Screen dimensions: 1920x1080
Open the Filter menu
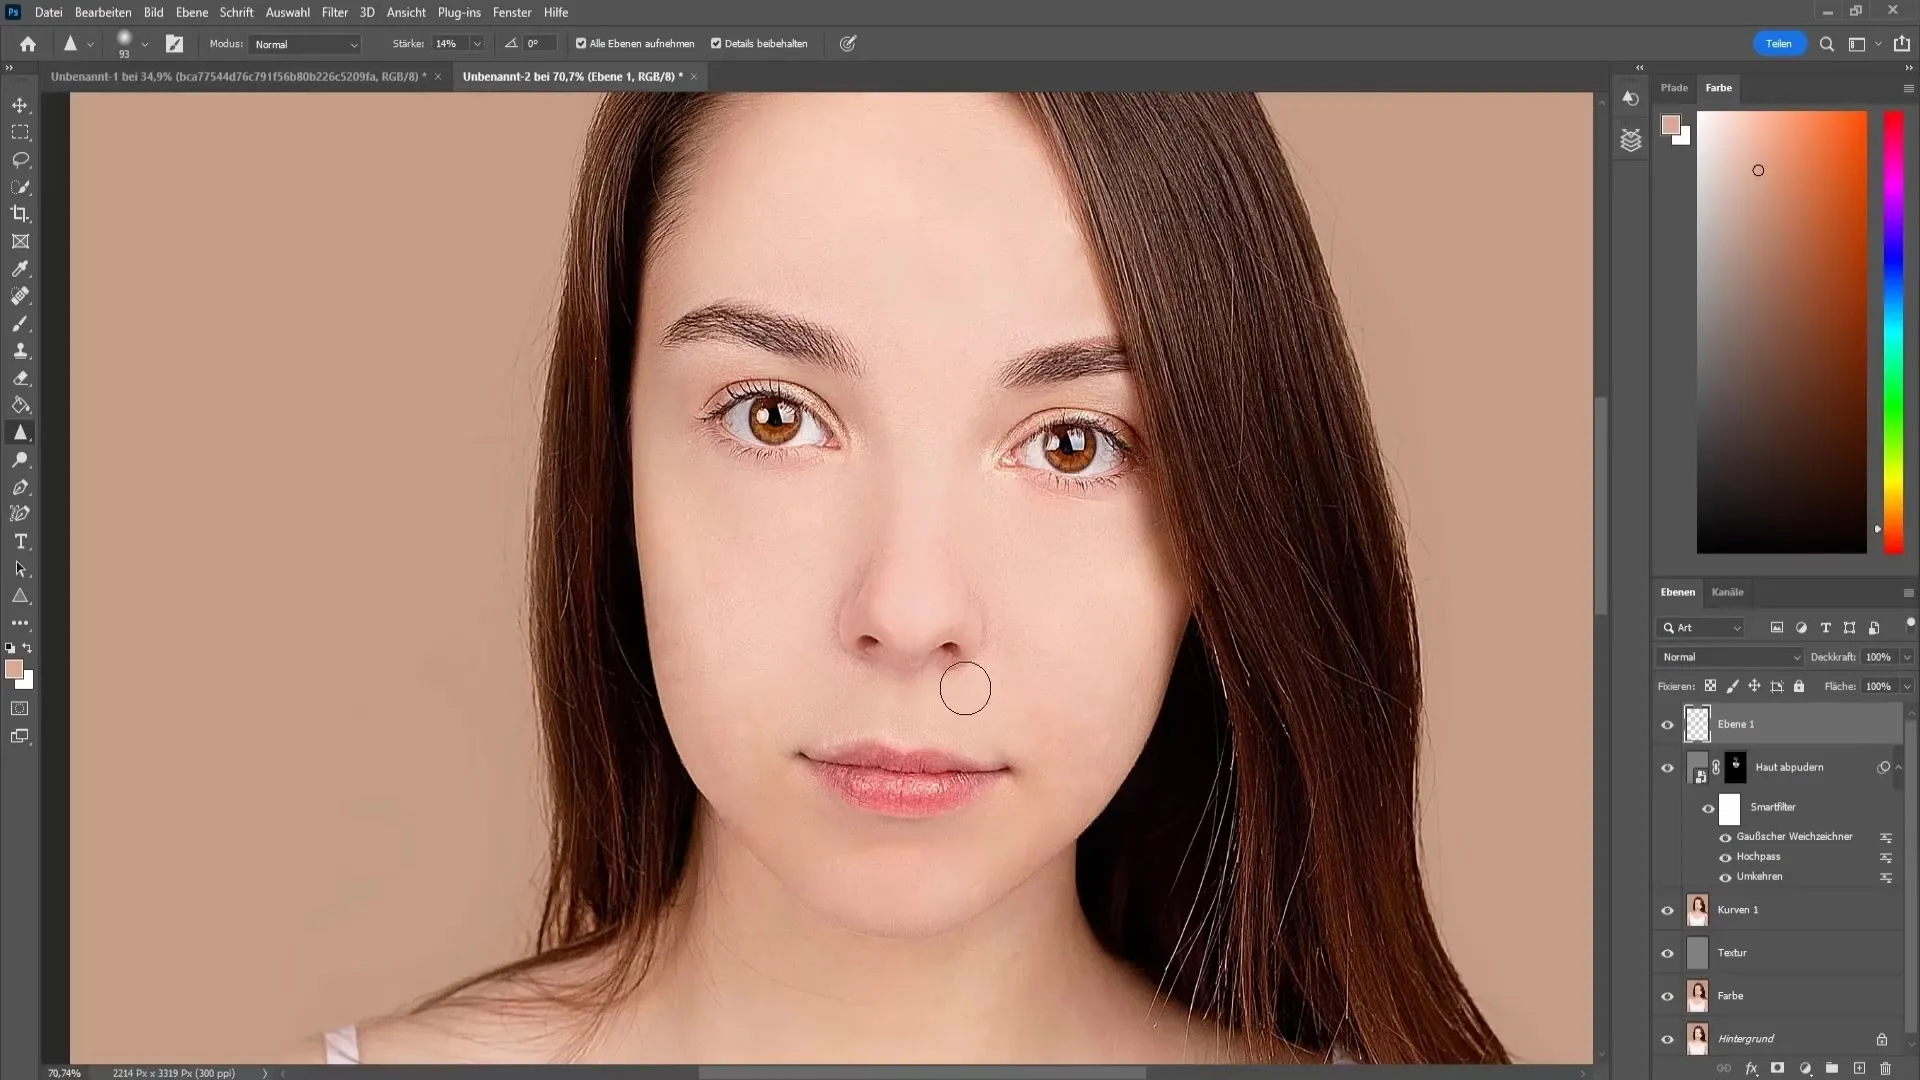334,12
